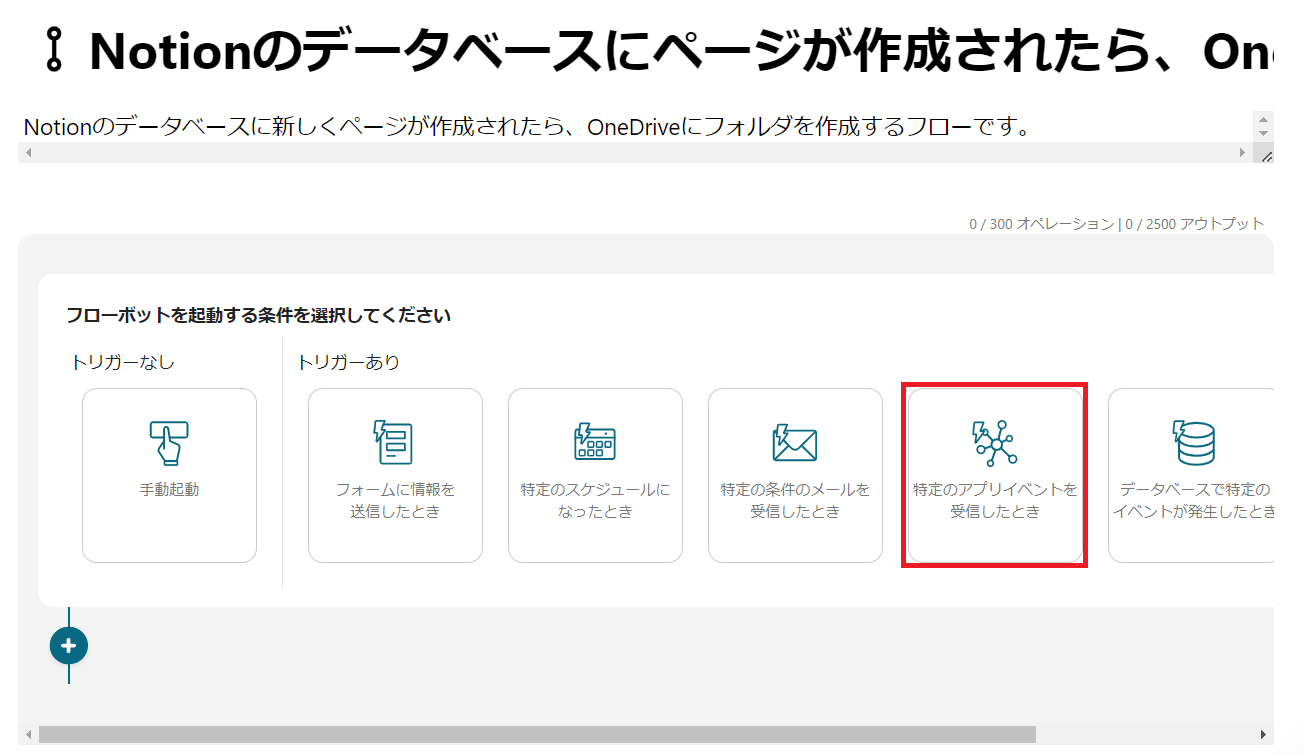
Task: Click the トリガーなし heading
Action: pos(123,362)
